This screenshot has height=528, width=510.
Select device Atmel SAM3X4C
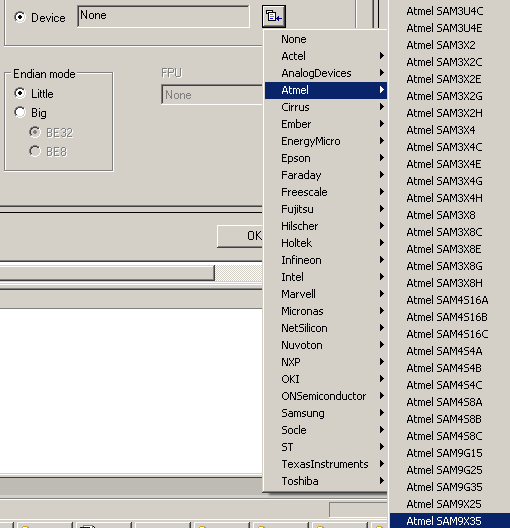(x=450, y=147)
